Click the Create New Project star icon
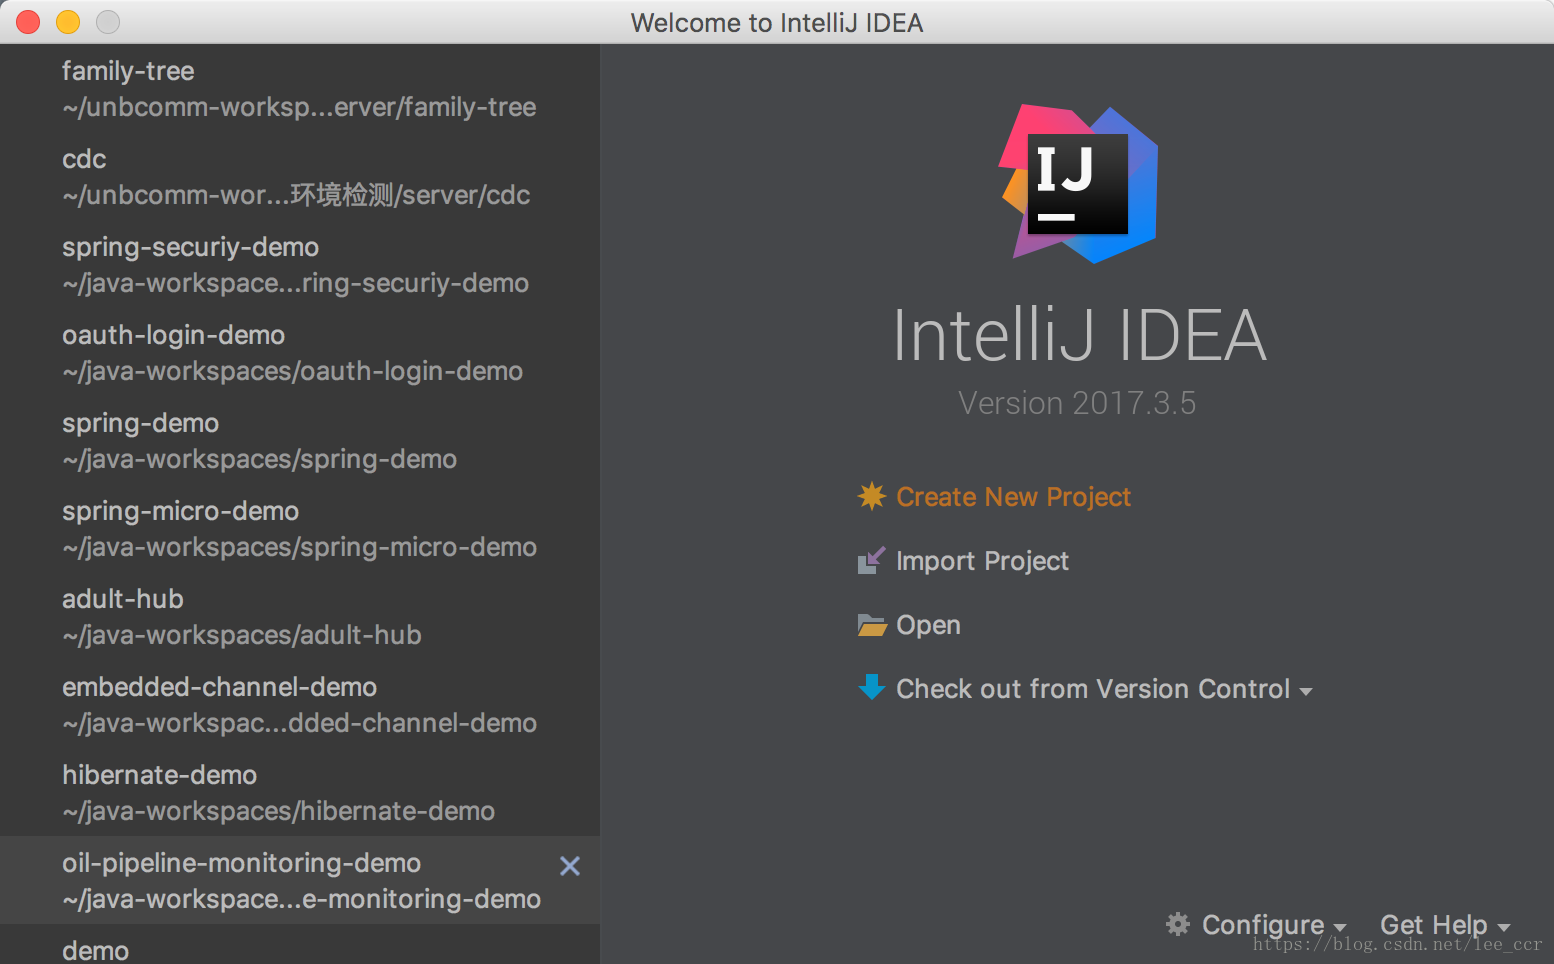This screenshot has width=1554, height=964. pos(872,496)
